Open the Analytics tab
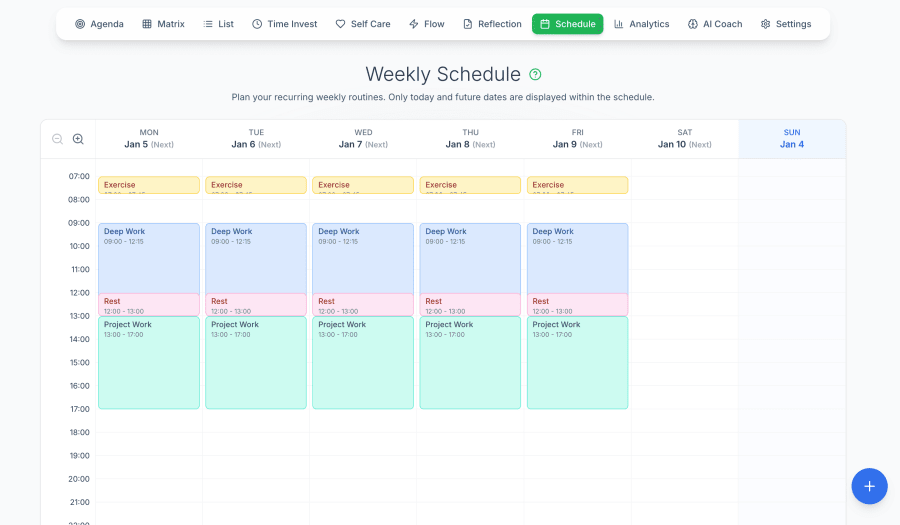 [642, 24]
